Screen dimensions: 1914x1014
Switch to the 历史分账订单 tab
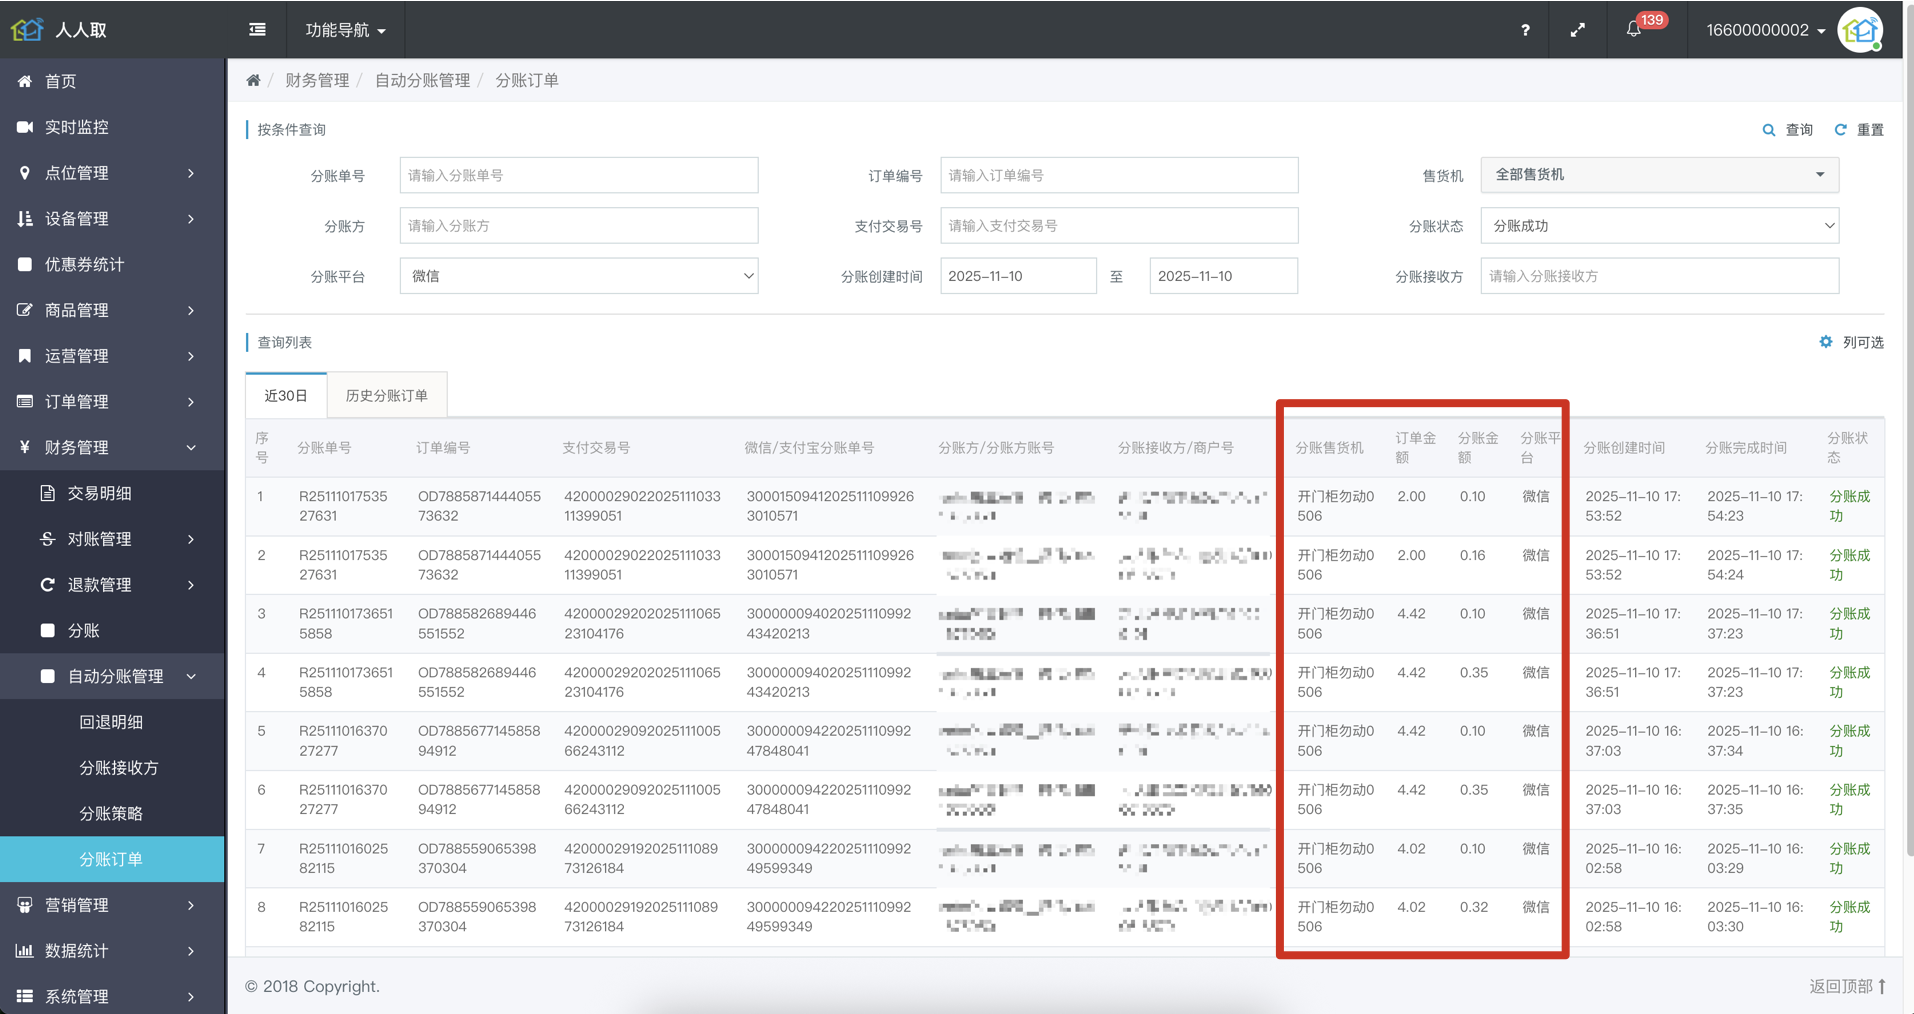click(386, 396)
